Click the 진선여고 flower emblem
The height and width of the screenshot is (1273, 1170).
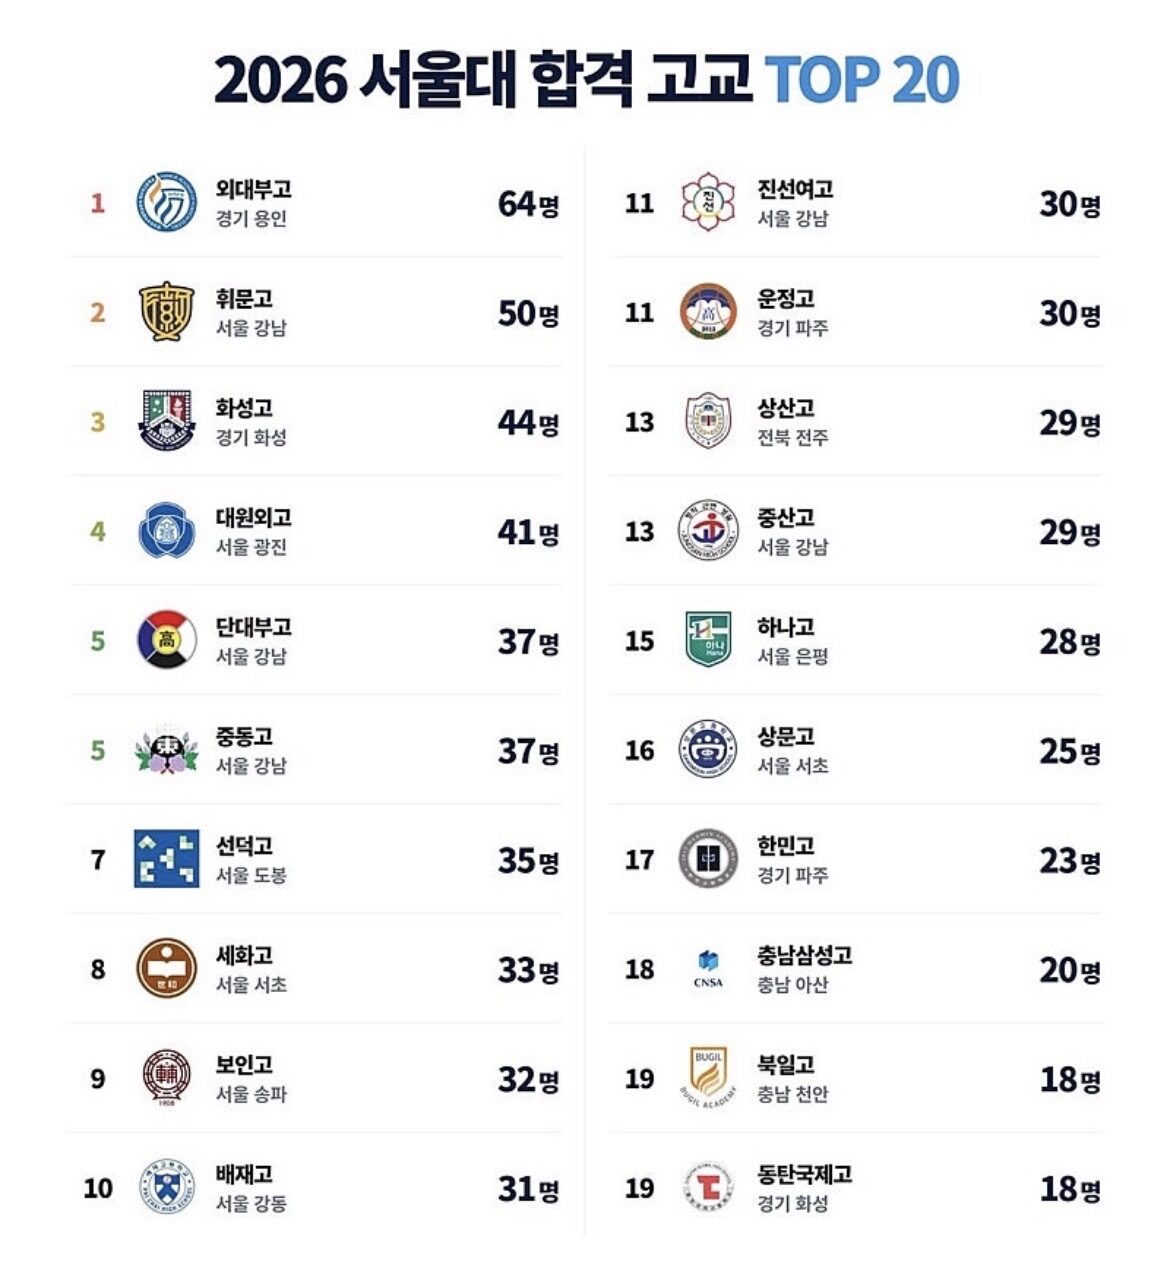(x=708, y=202)
